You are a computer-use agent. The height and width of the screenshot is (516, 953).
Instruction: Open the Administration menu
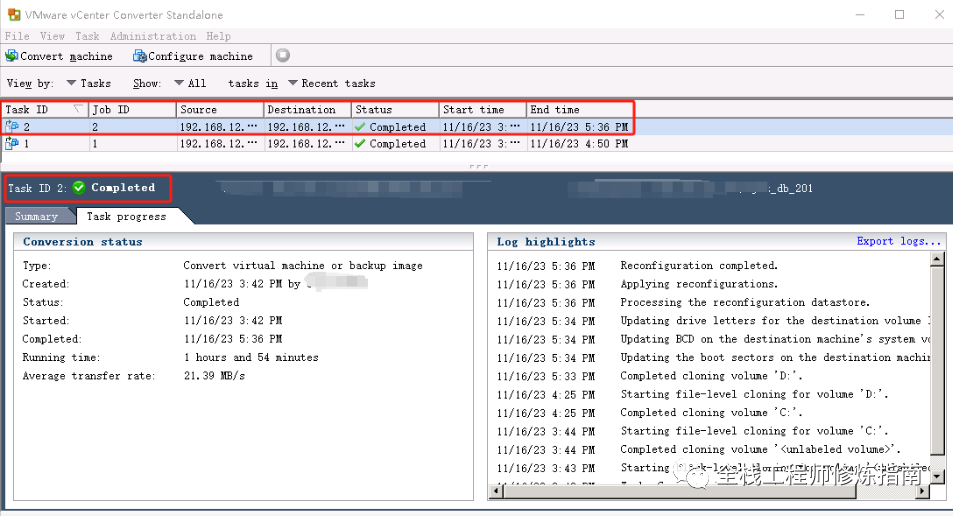click(x=153, y=36)
